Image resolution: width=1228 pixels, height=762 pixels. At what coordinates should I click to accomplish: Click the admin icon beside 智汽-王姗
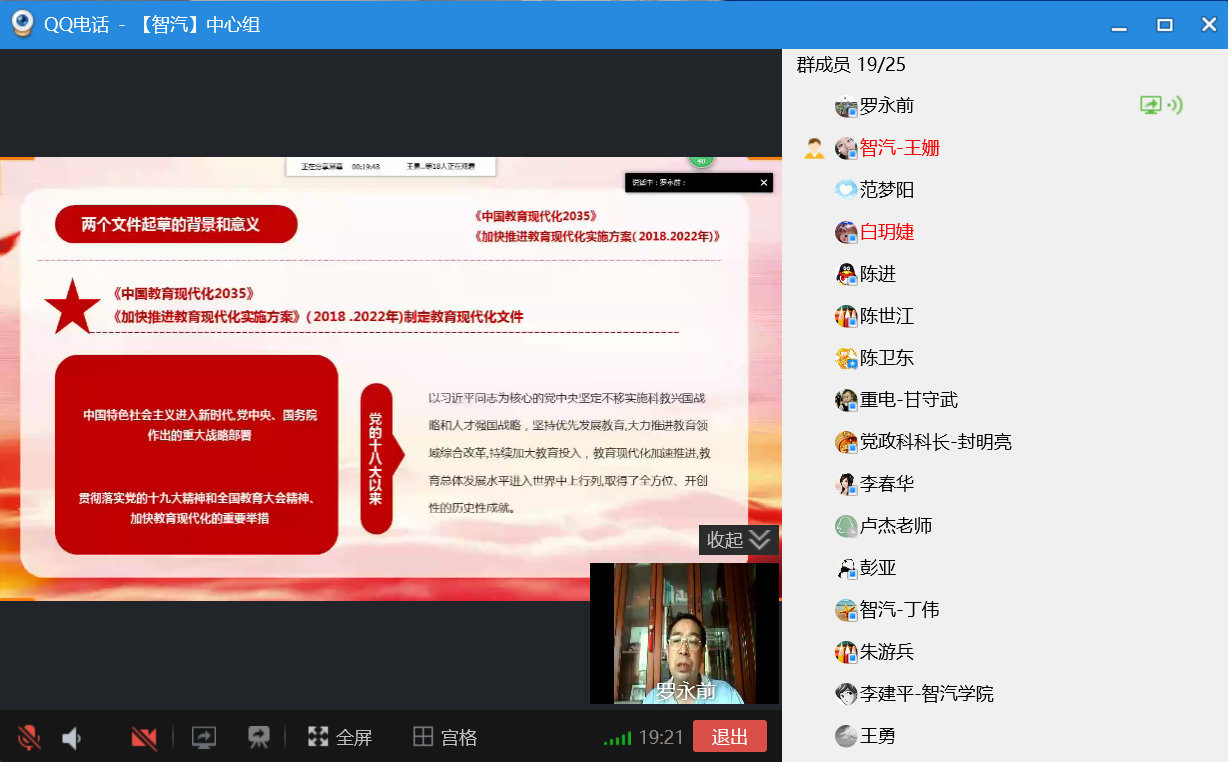[814, 149]
